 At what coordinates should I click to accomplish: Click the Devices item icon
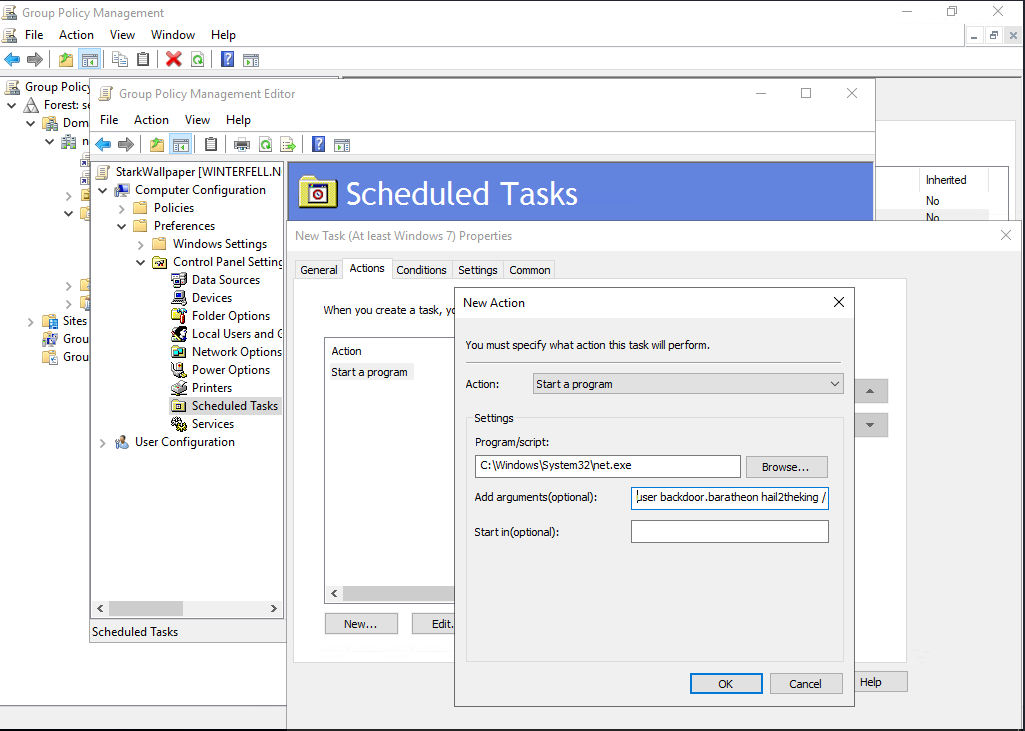[x=179, y=298]
